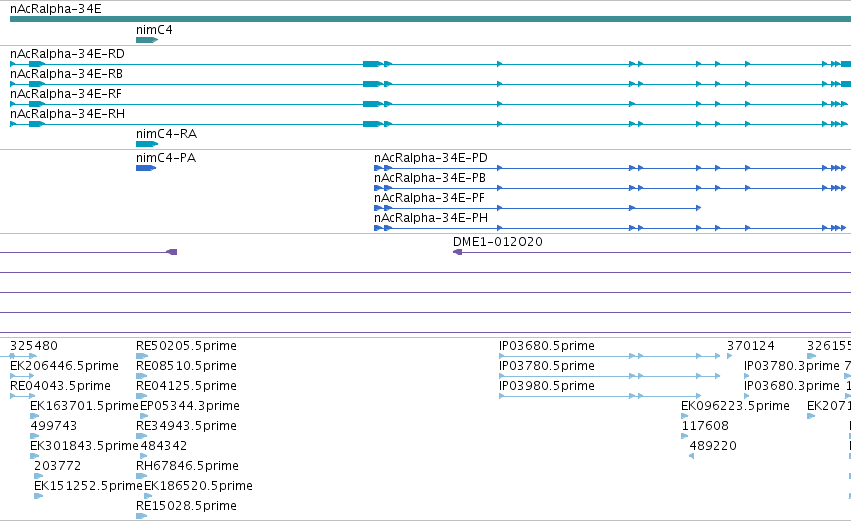Select transcript nAcRalpha-34E-RH label
The height and width of the screenshot is (521, 851).
[67, 114]
